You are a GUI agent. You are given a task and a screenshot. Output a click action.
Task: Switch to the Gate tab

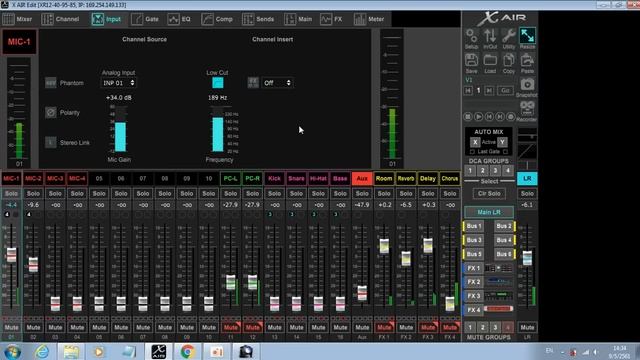coord(145,19)
